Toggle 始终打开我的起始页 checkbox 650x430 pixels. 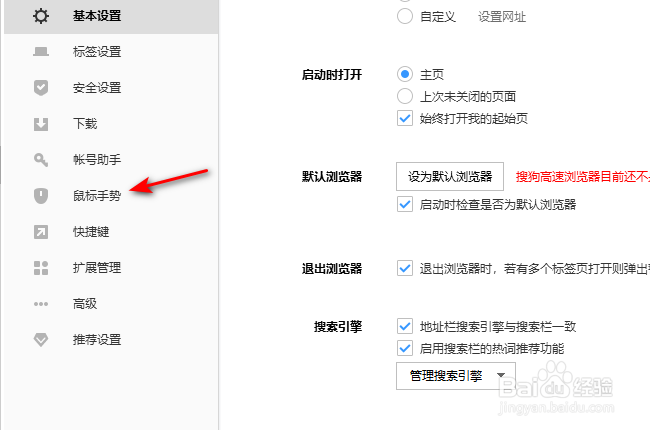pos(405,119)
